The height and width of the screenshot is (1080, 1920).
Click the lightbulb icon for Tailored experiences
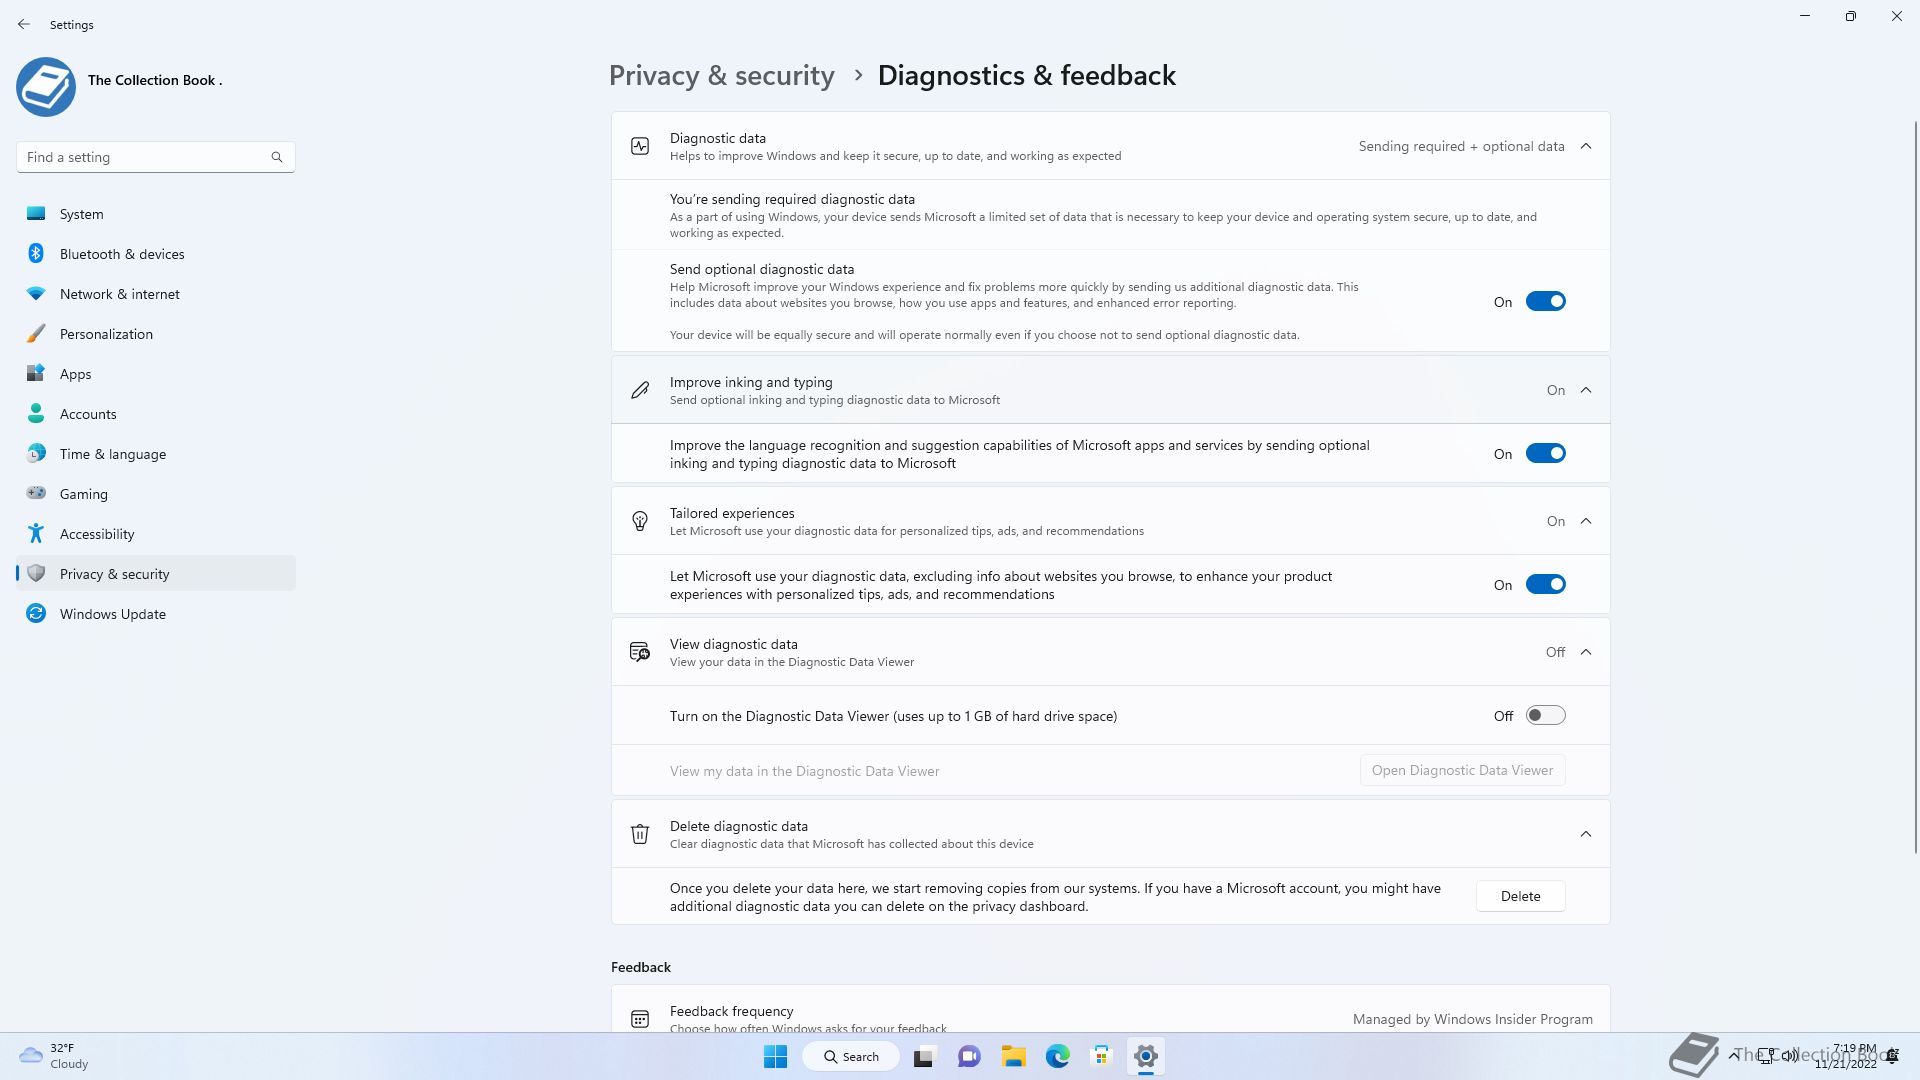point(640,521)
